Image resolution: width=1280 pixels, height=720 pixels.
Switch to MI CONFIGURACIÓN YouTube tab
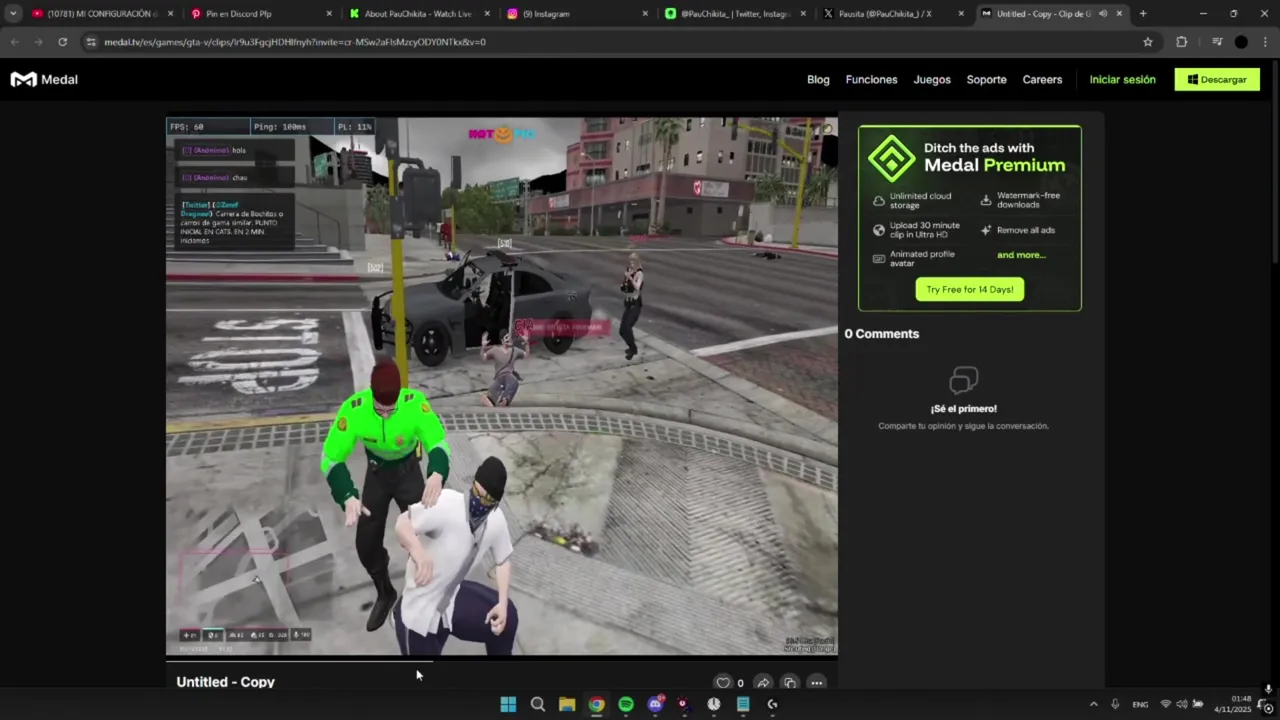point(100,14)
